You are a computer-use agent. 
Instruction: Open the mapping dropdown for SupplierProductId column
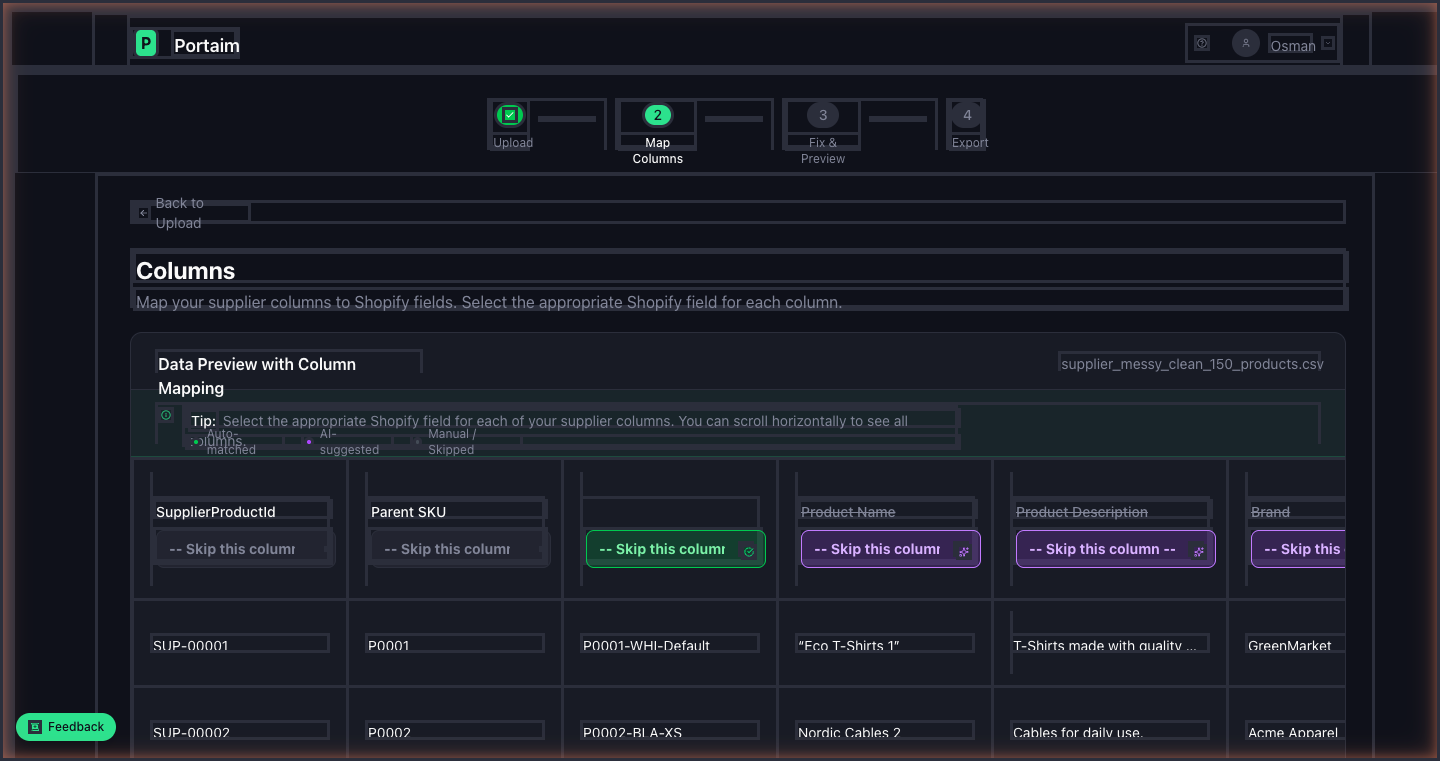(x=242, y=548)
